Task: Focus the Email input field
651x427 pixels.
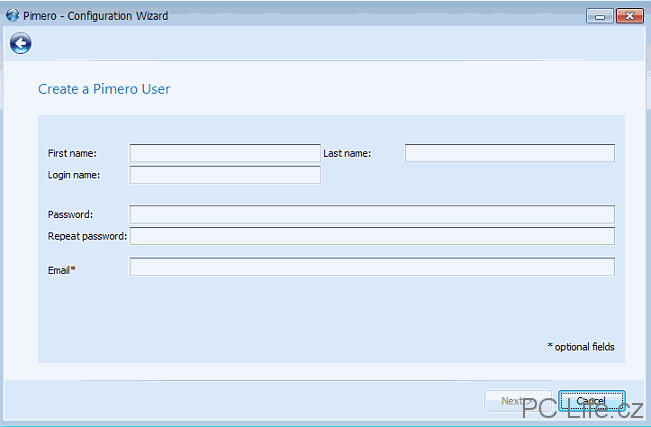Action: 372,267
